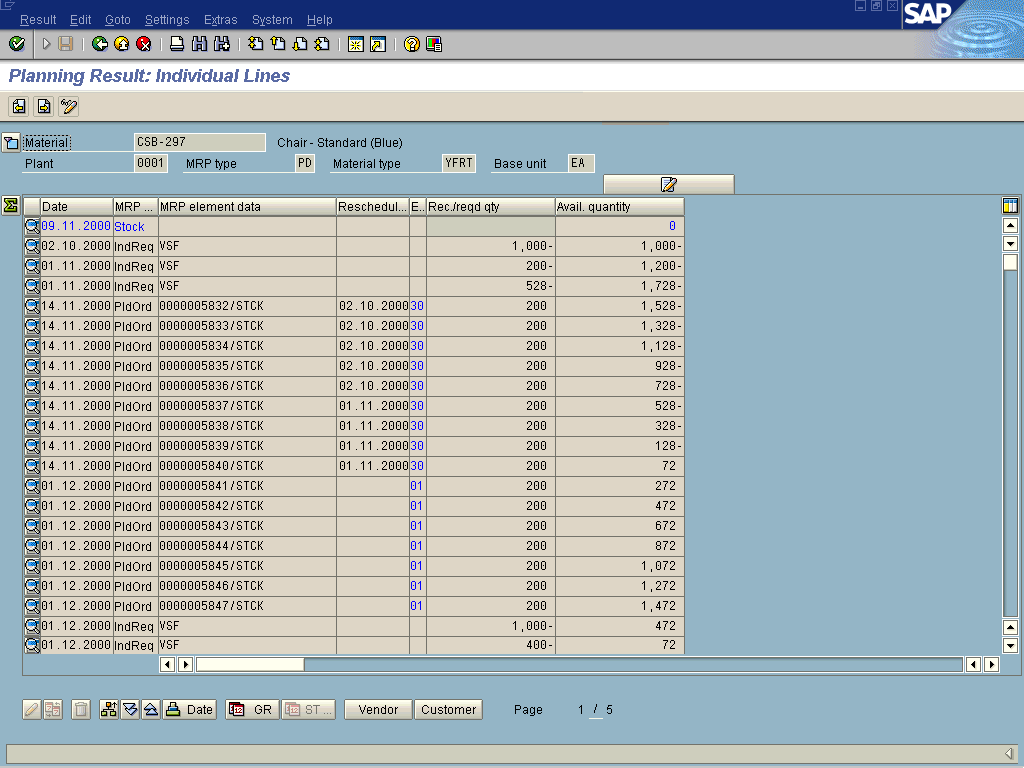Open the Help menu
The image size is (1024, 768).
(319, 20)
